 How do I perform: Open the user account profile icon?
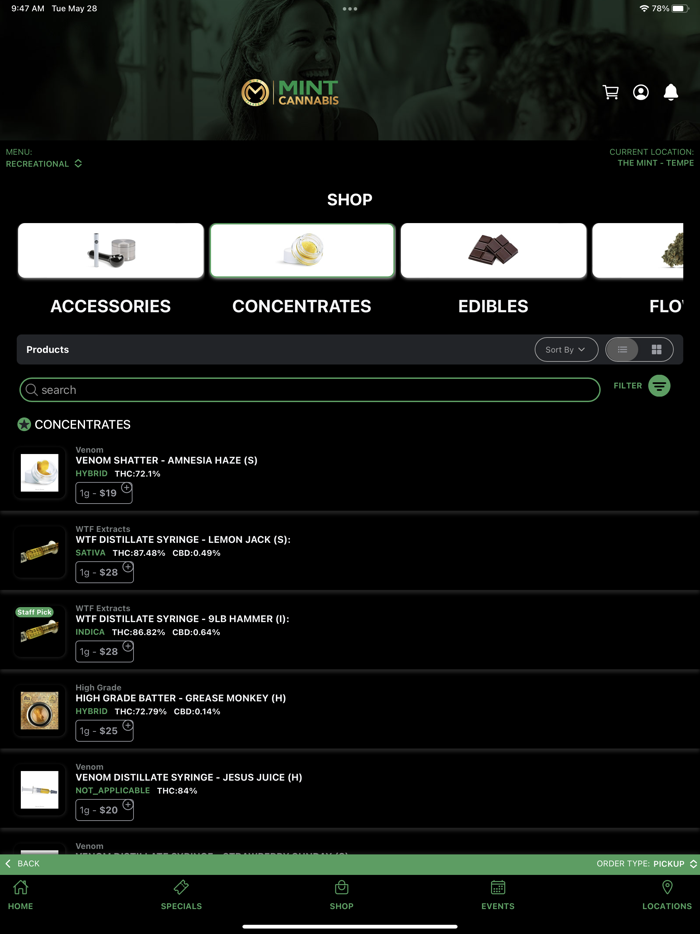641,92
